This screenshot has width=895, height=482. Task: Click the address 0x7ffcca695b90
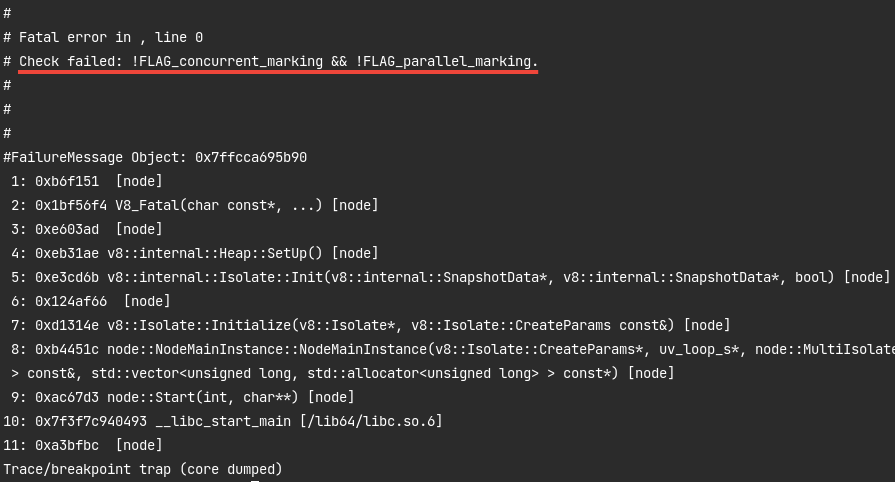[251, 157]
